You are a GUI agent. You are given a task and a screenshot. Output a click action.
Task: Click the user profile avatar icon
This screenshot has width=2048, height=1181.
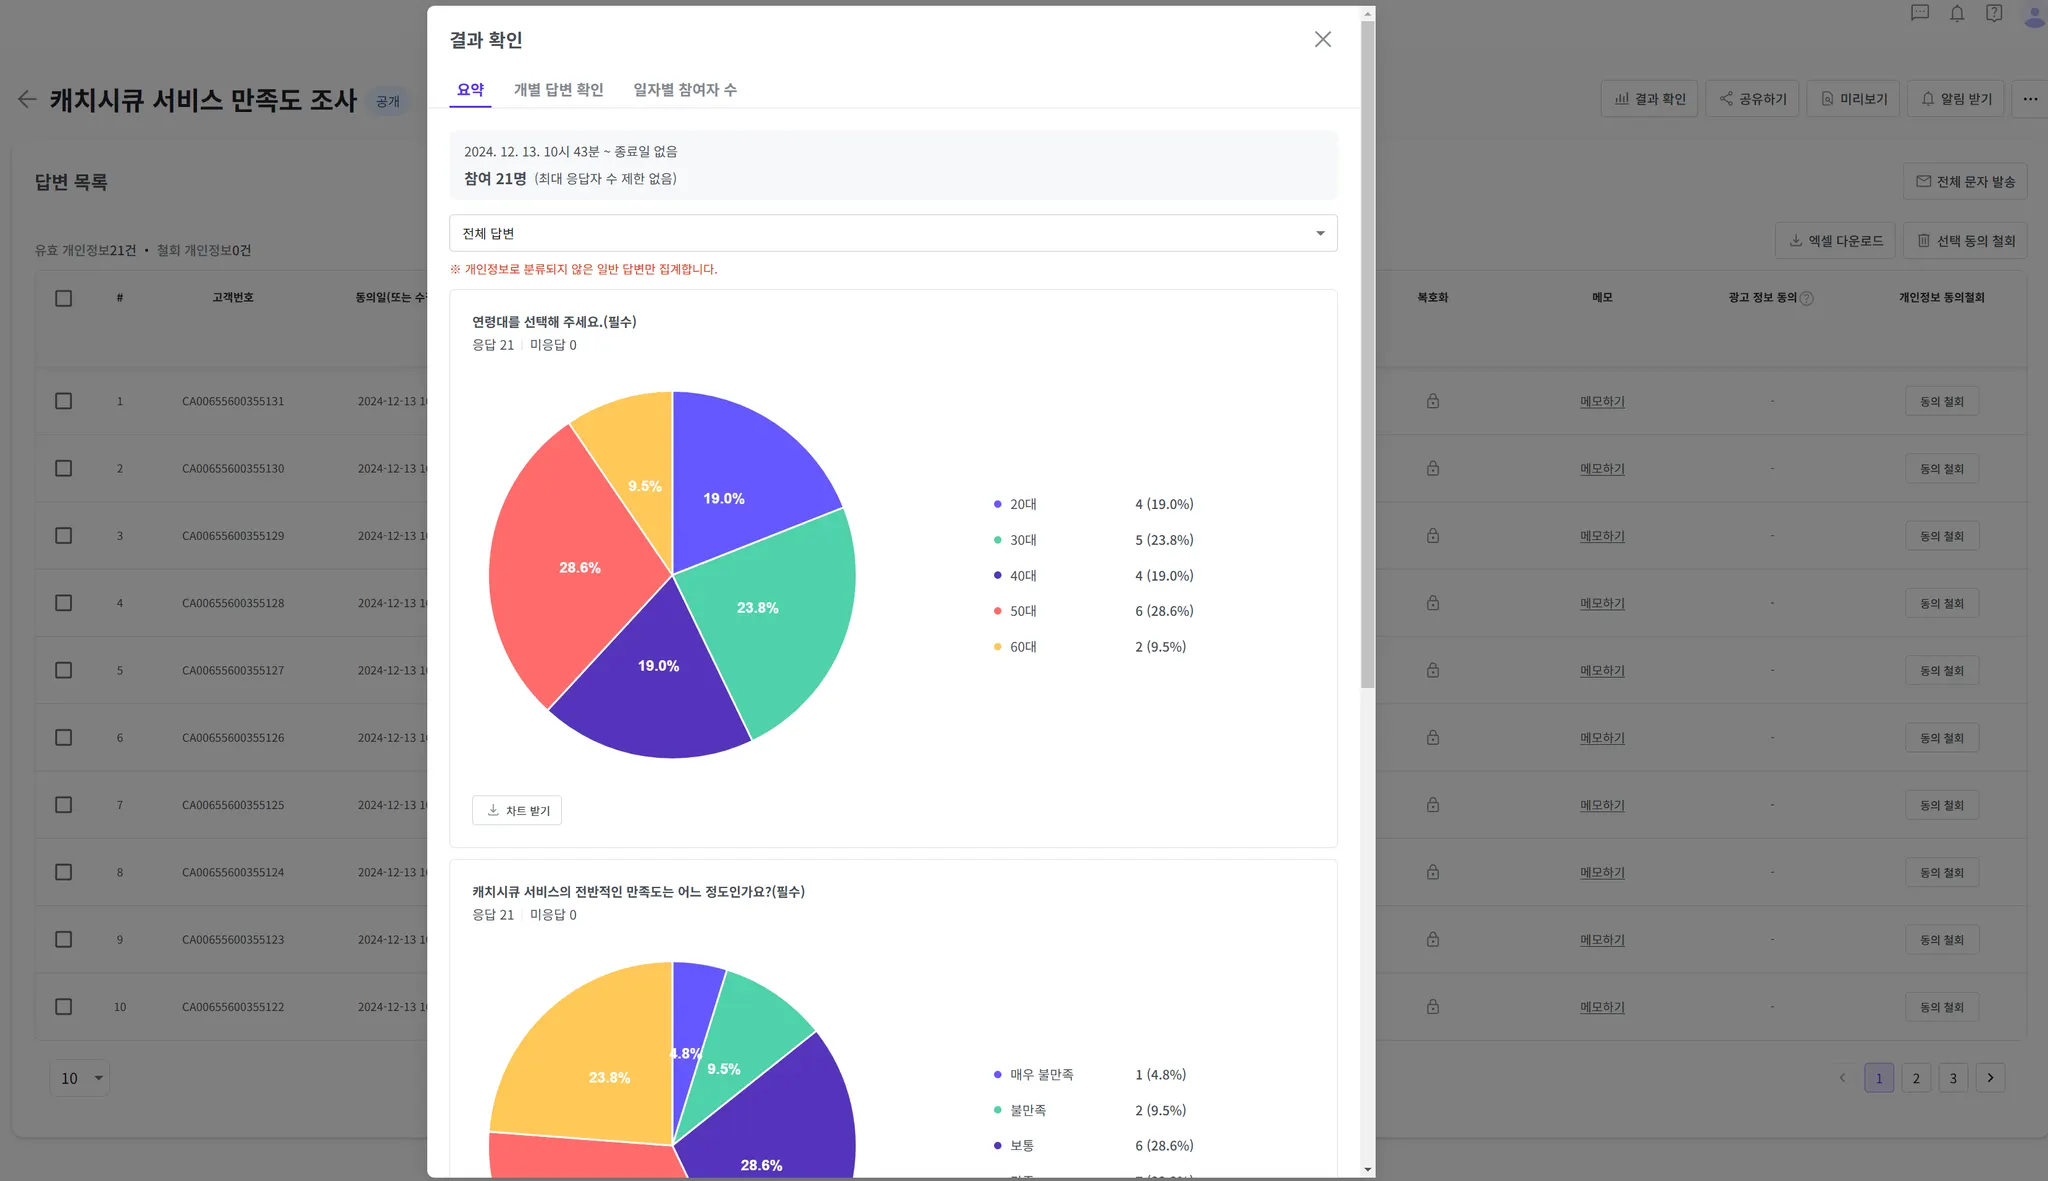[2034, 14]
